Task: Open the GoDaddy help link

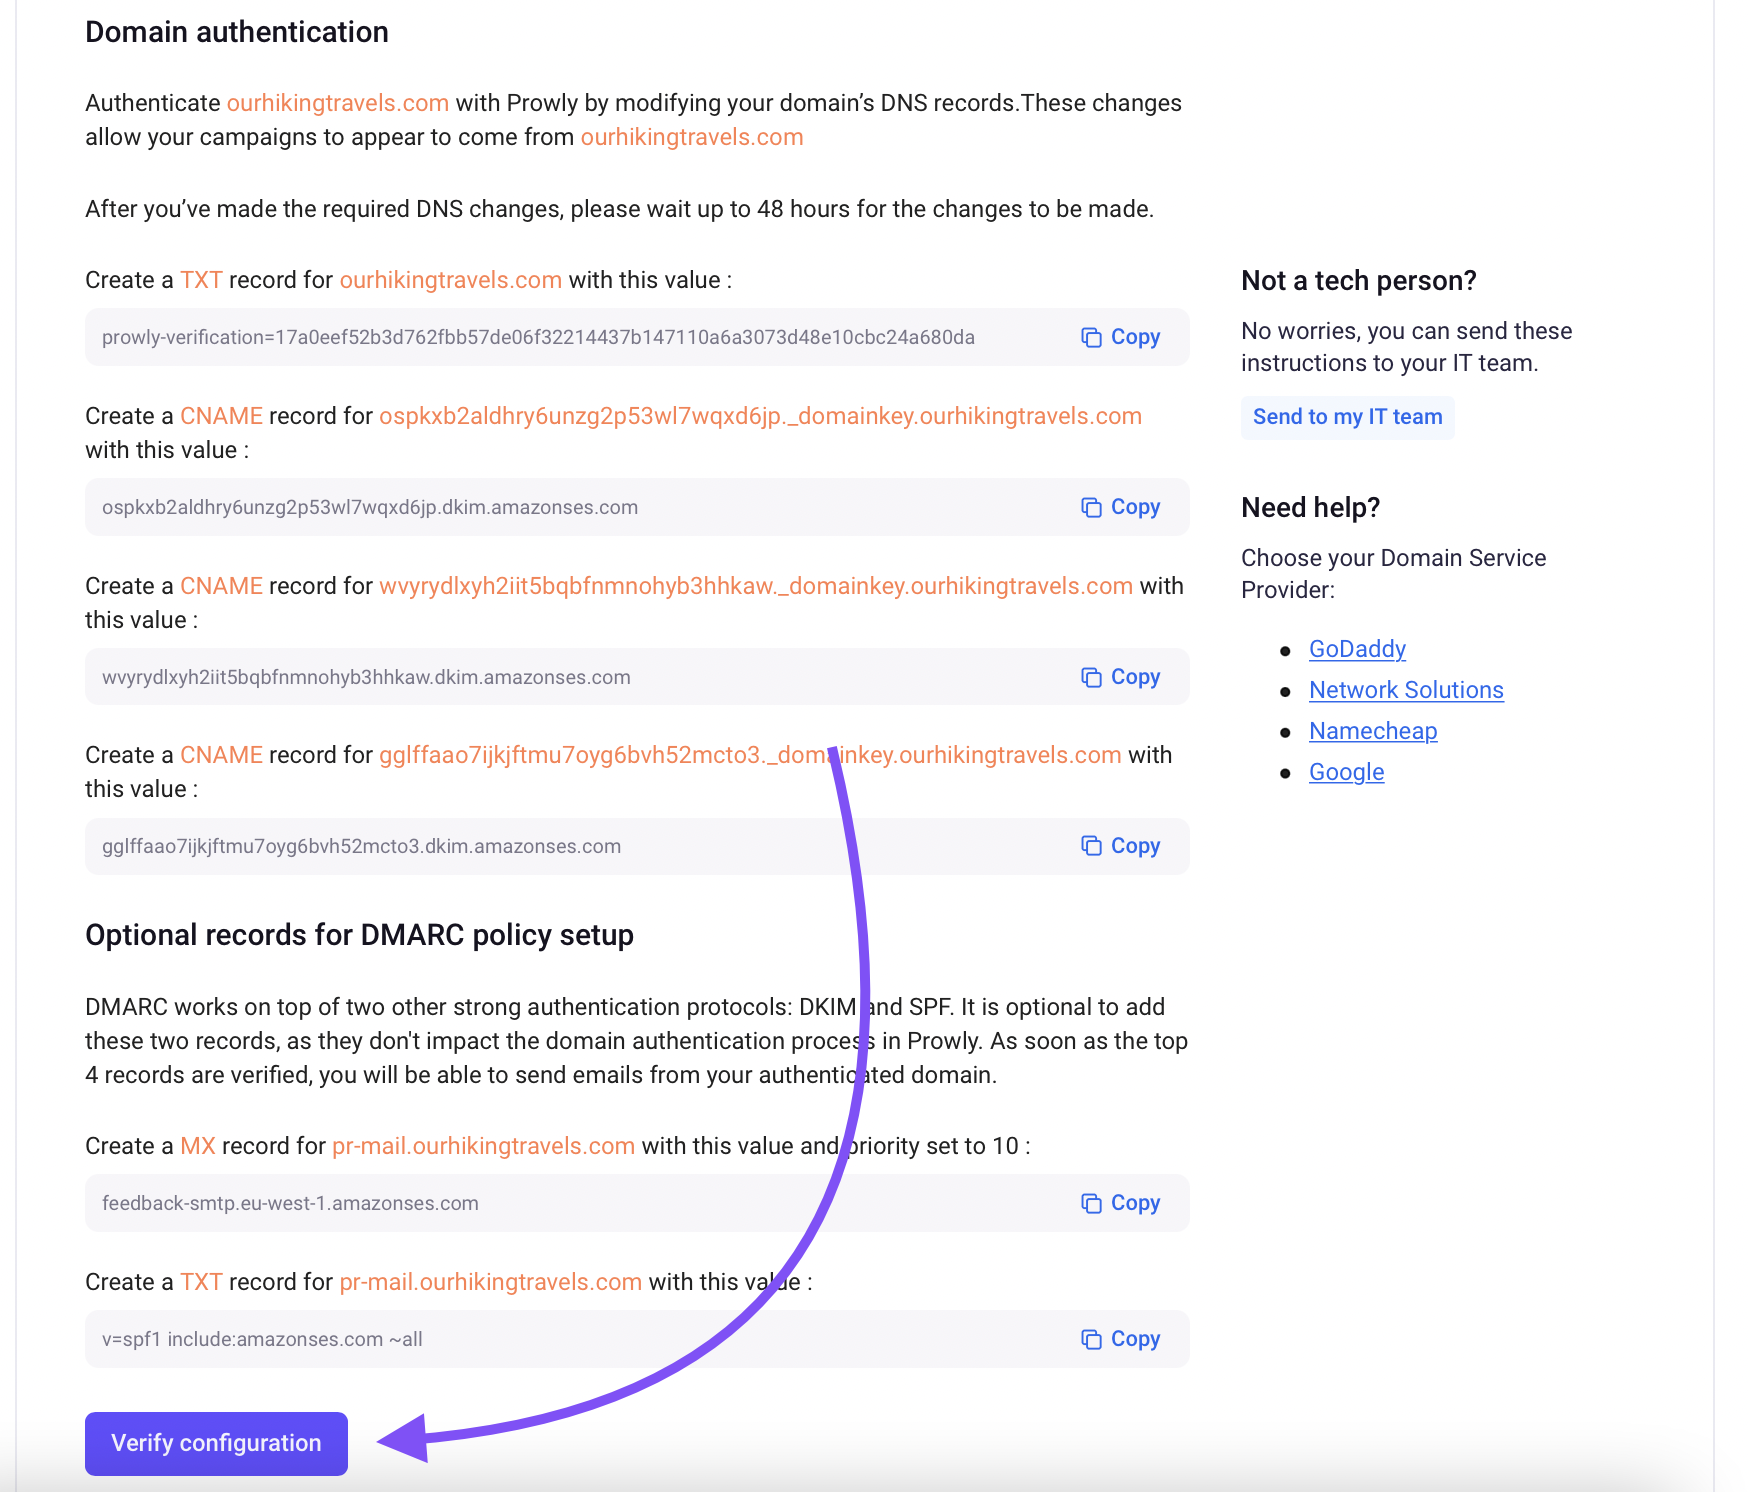Action: coord(1357,649)
